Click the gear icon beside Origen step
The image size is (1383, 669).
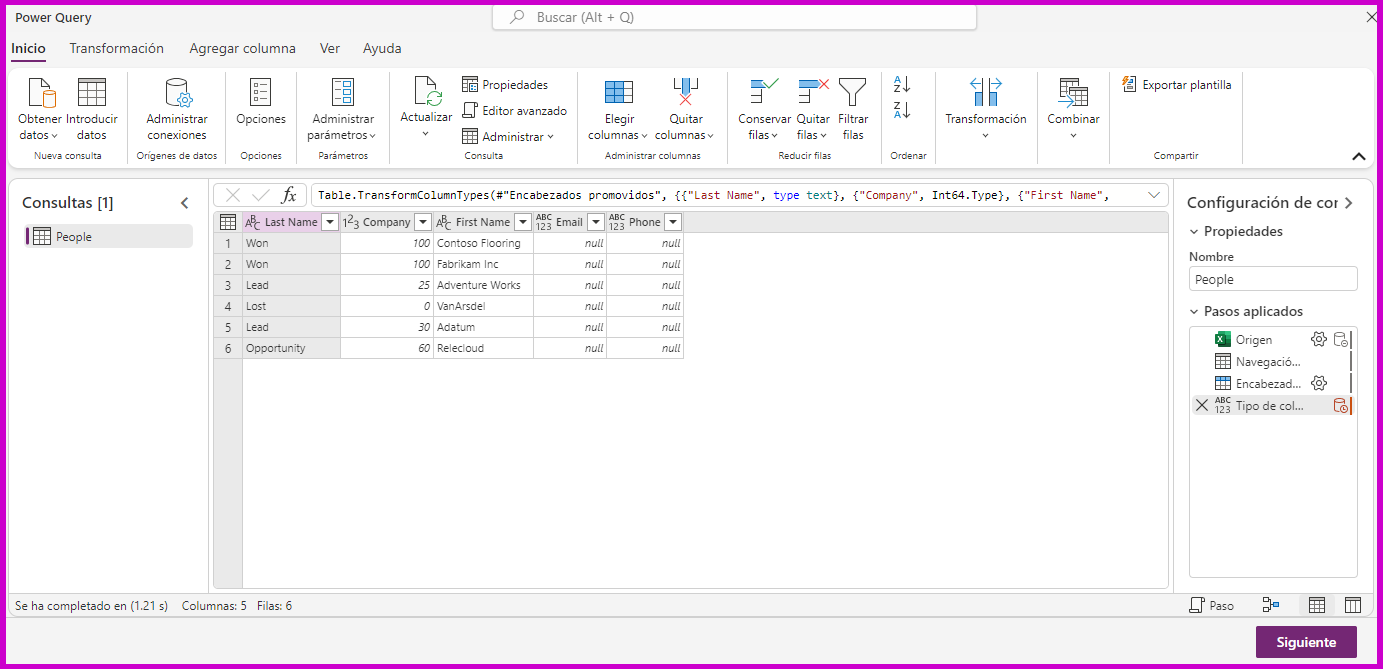point(1319,339)
